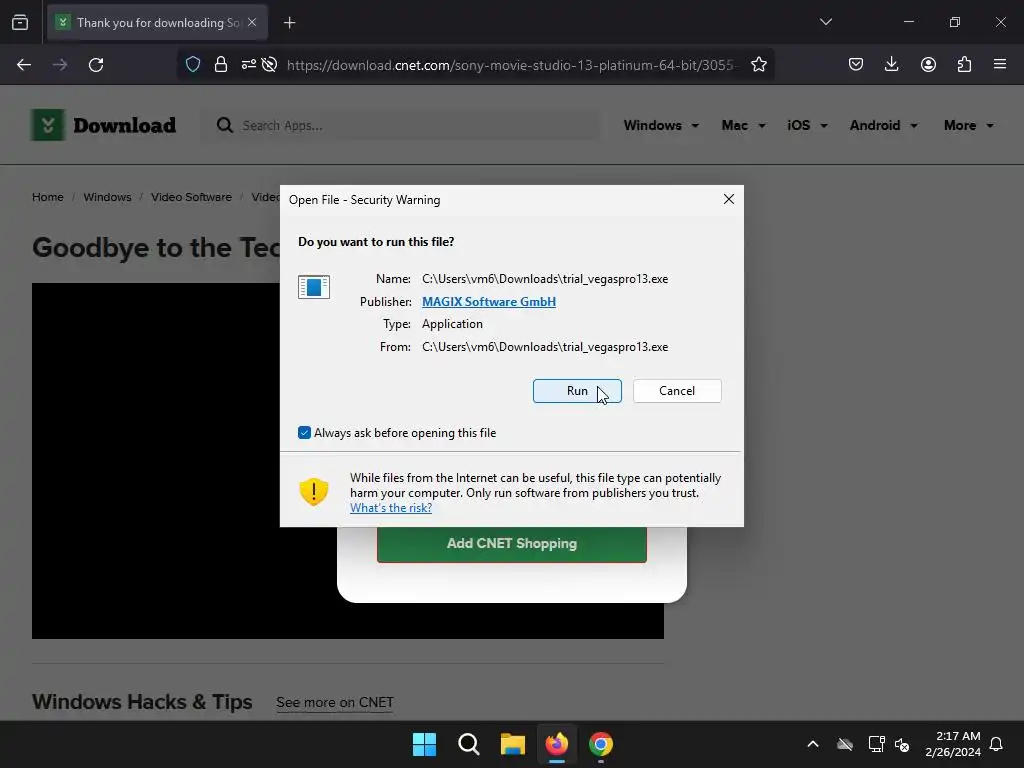
Task: Click the Firefox forward arrow
Action: (x=60, y=65)
